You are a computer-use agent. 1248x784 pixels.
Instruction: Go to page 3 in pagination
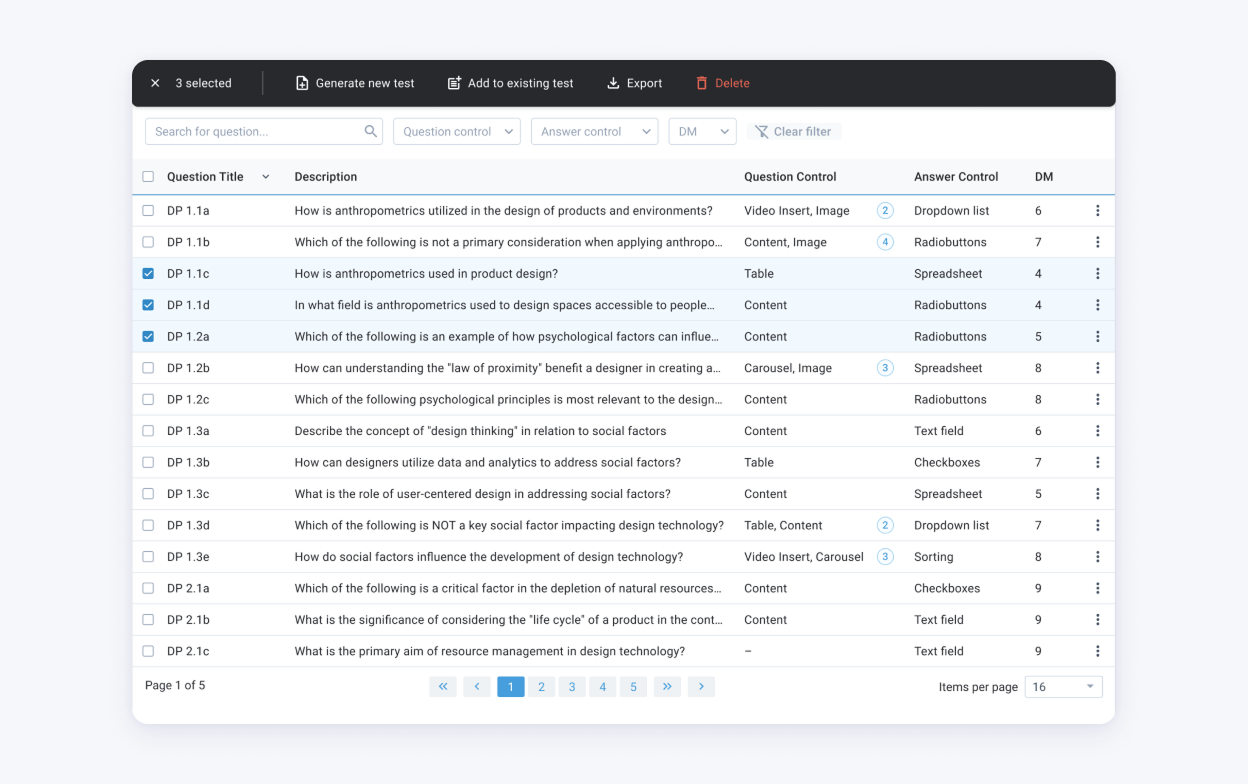coord(572,687)
